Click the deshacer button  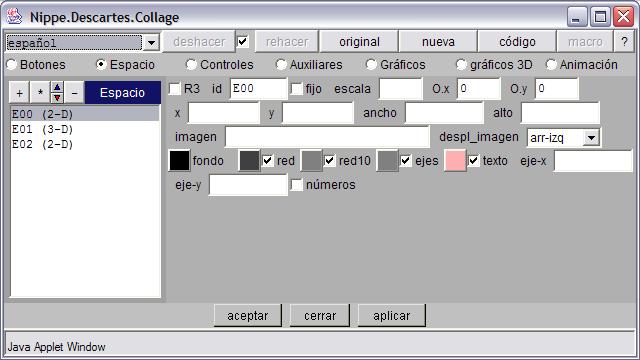[x=199, y=42]
